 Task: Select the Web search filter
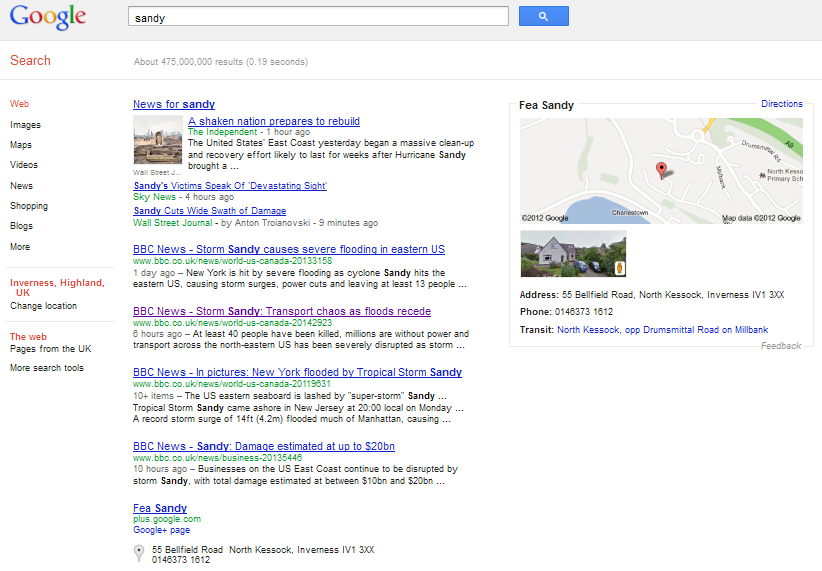click(x=19, y=104)
